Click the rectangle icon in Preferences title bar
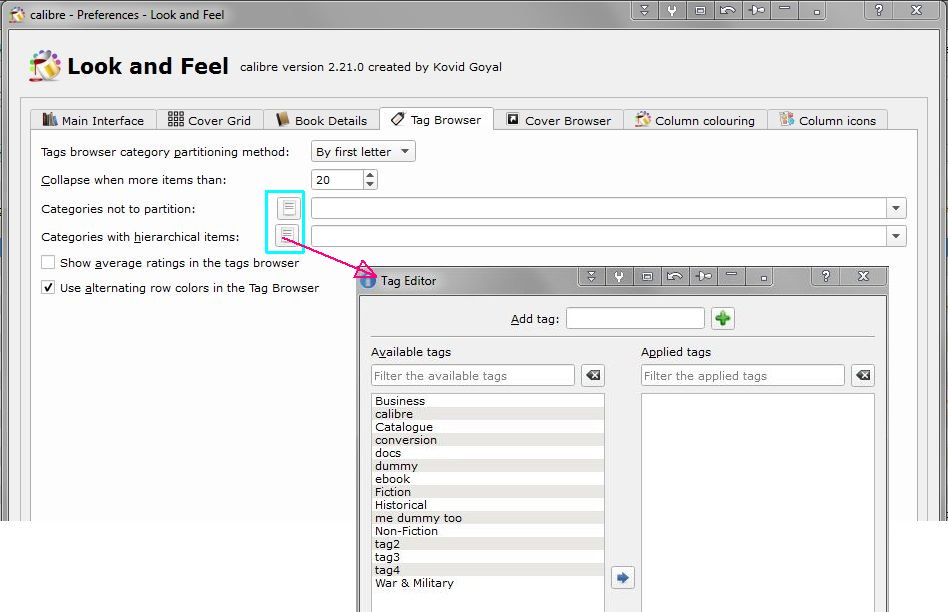The width and height of the screenshot is (948, 612). [700, 10]
